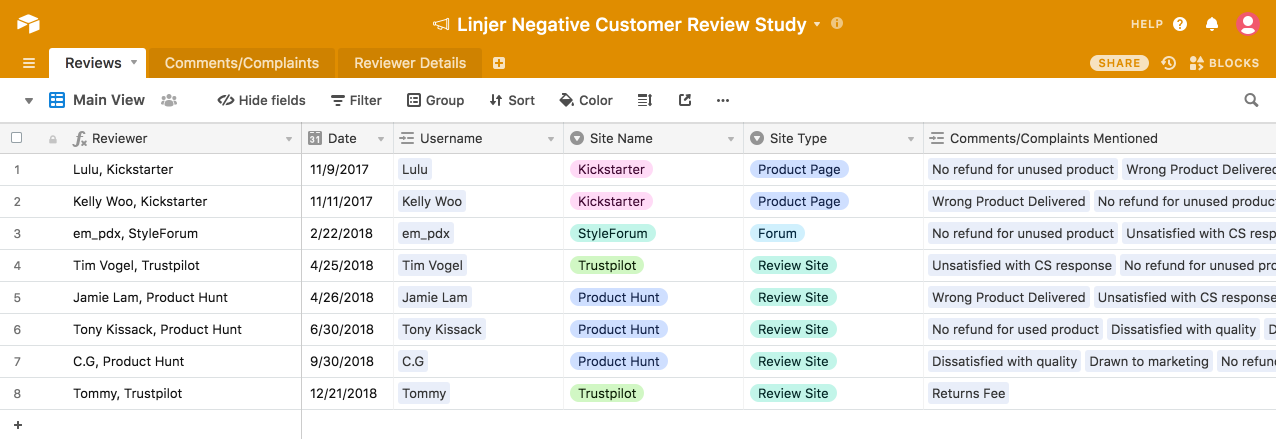Open Hide fields menu

click(x=262, y=100)
